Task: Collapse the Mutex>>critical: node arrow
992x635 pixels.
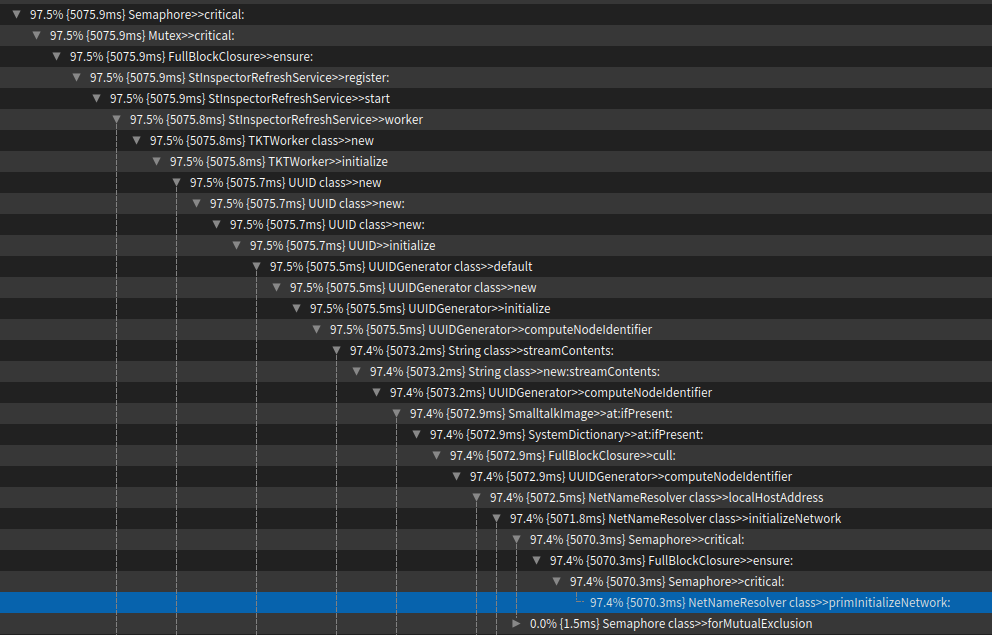Action: coord(37,35)
